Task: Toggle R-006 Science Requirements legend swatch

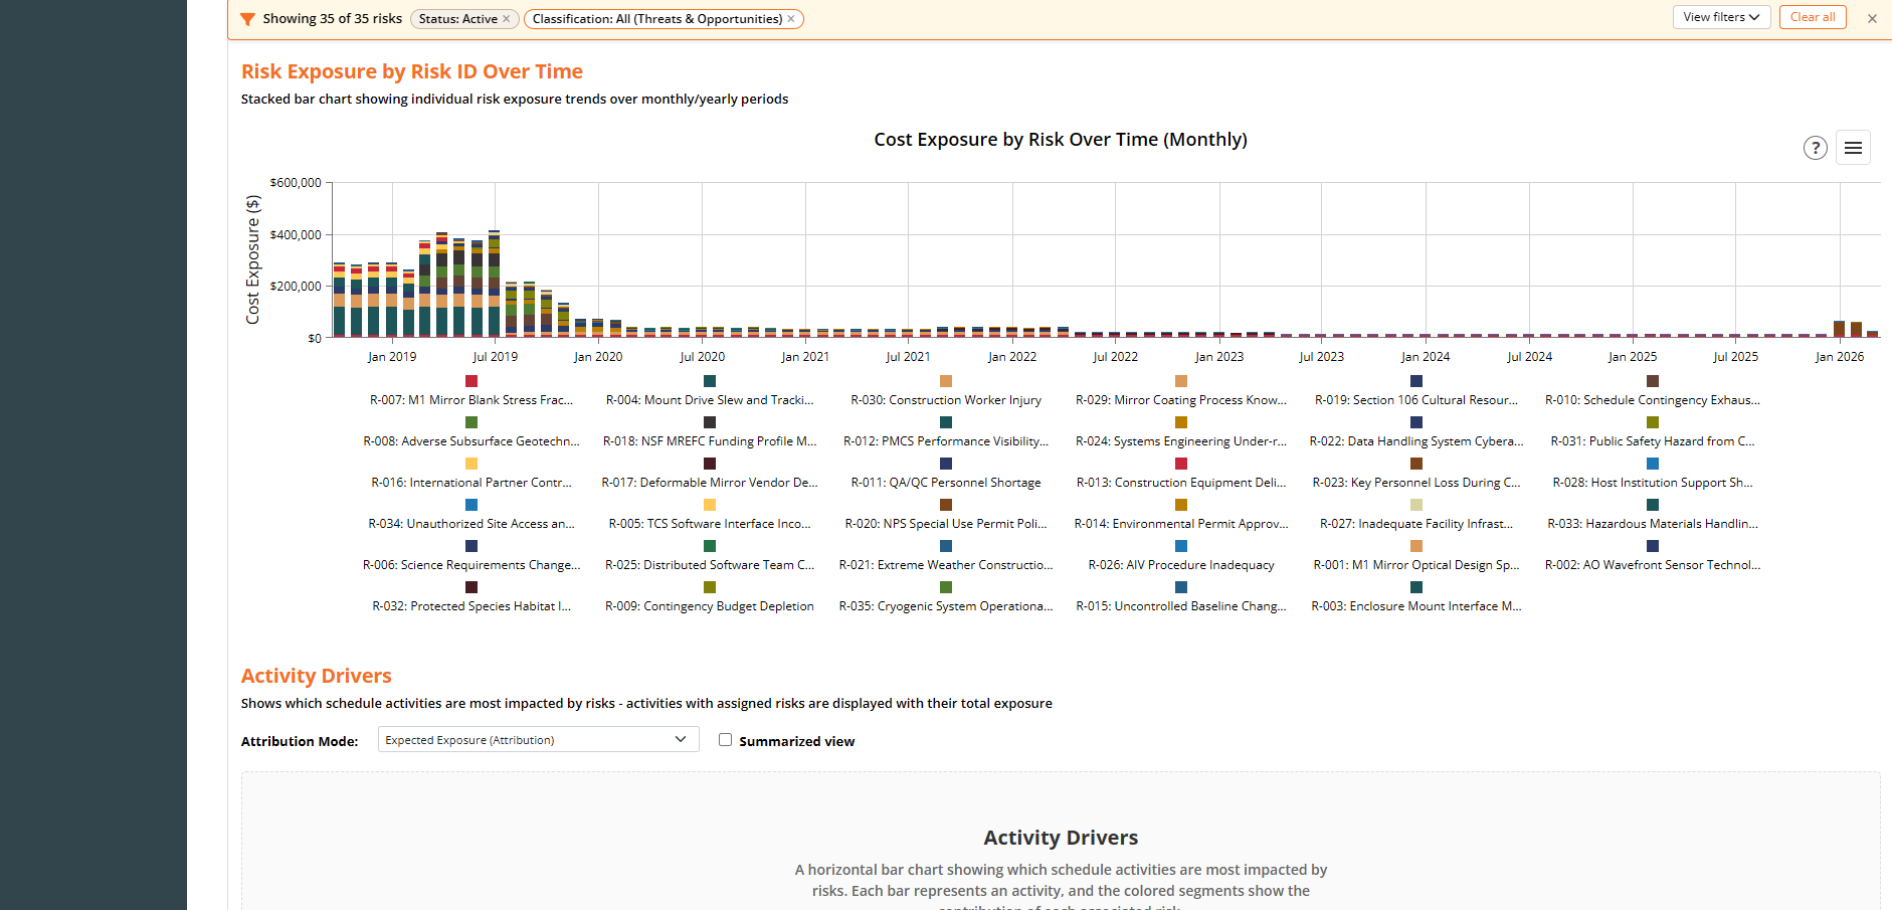Action: 471,546
